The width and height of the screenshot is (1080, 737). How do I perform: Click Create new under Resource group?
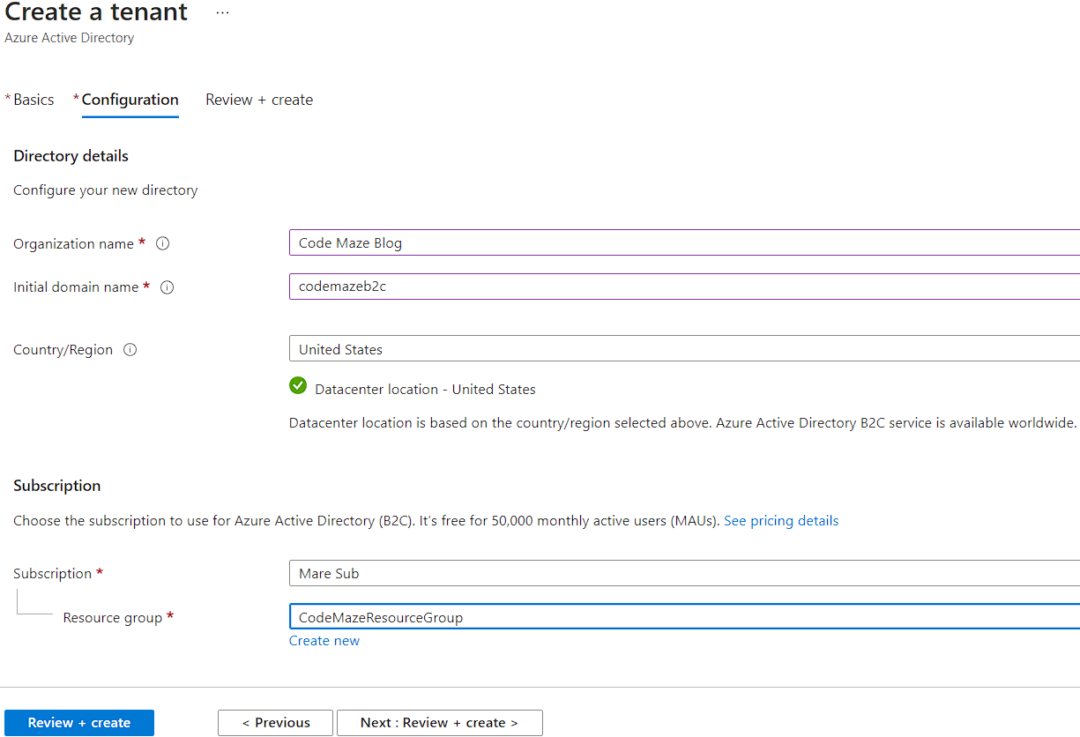[324, 641]
